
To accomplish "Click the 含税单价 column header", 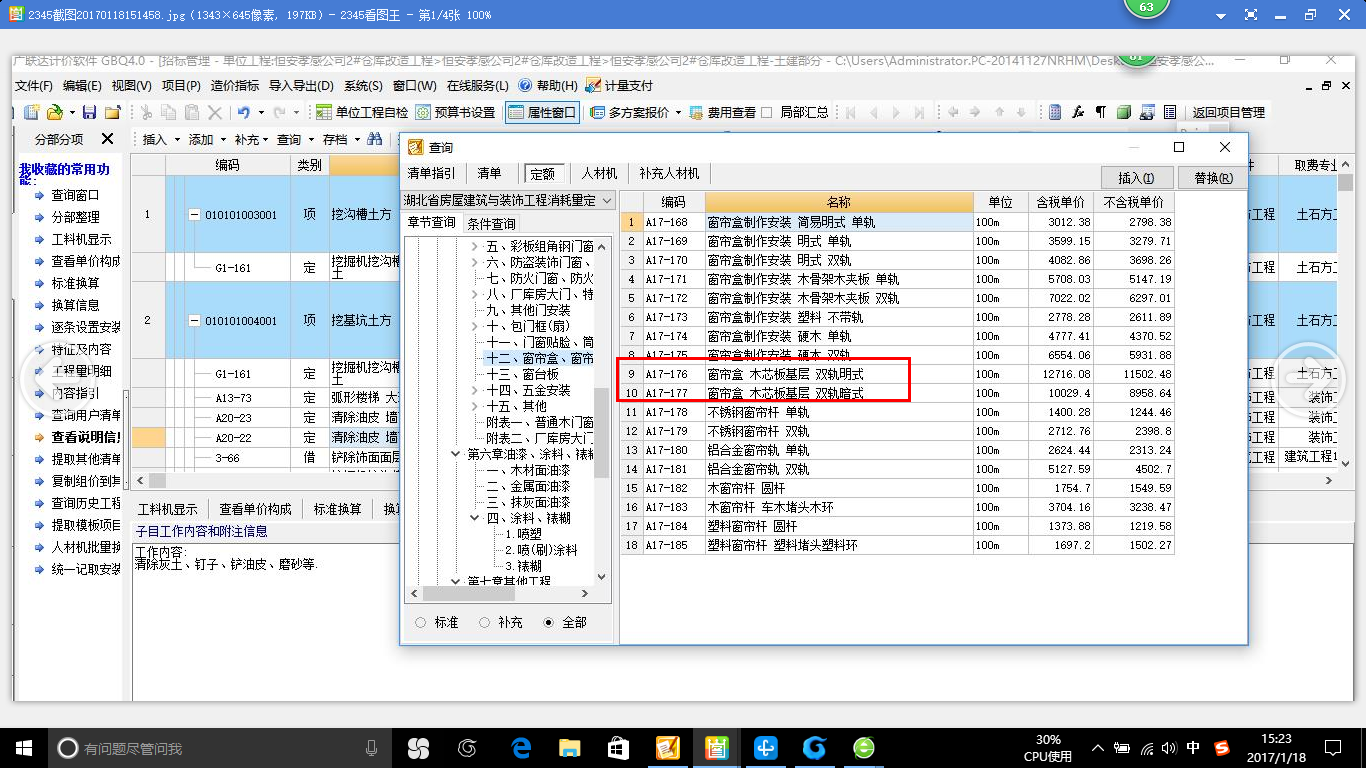I will tap(1060, 202).
